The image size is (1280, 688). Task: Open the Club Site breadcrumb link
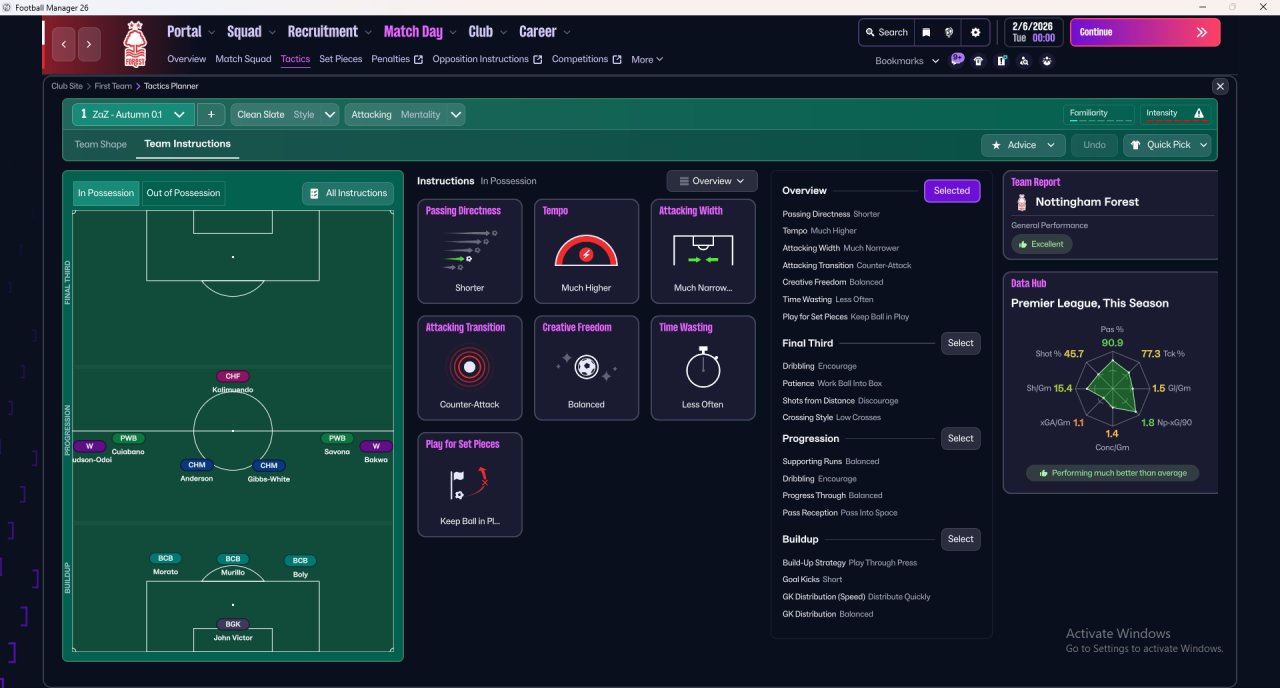tap(68, 86)
